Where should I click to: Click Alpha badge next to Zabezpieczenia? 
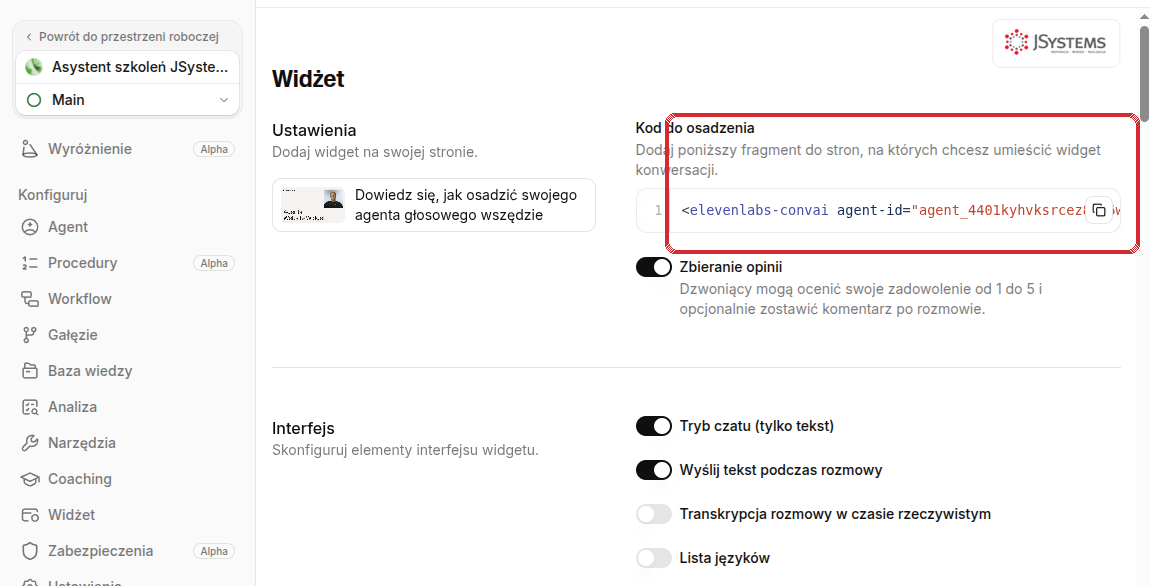click(214, 551)
